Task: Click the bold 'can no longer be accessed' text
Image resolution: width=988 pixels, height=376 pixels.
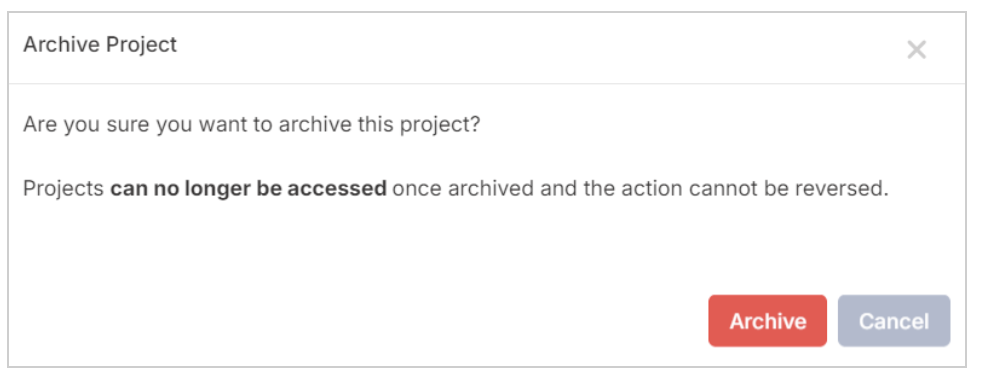Action: (x=248, y=188)
